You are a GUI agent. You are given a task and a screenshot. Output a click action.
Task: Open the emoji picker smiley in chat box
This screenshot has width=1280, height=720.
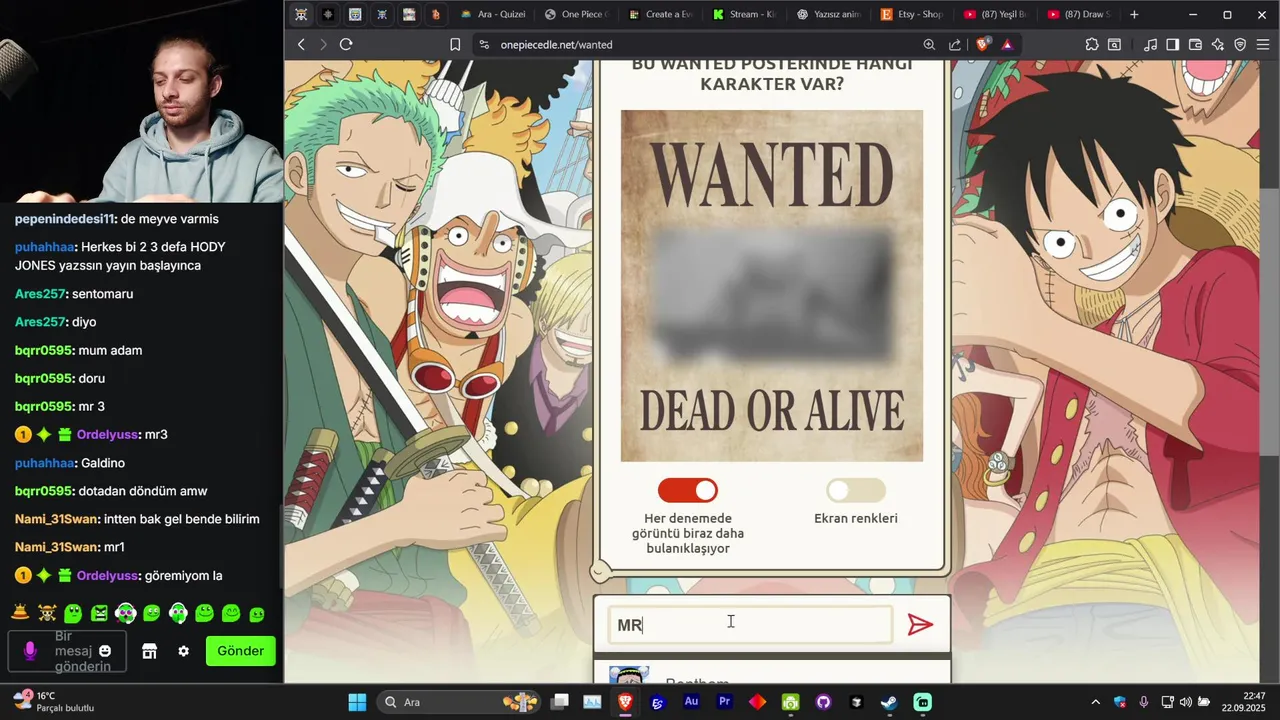[105, 651]
